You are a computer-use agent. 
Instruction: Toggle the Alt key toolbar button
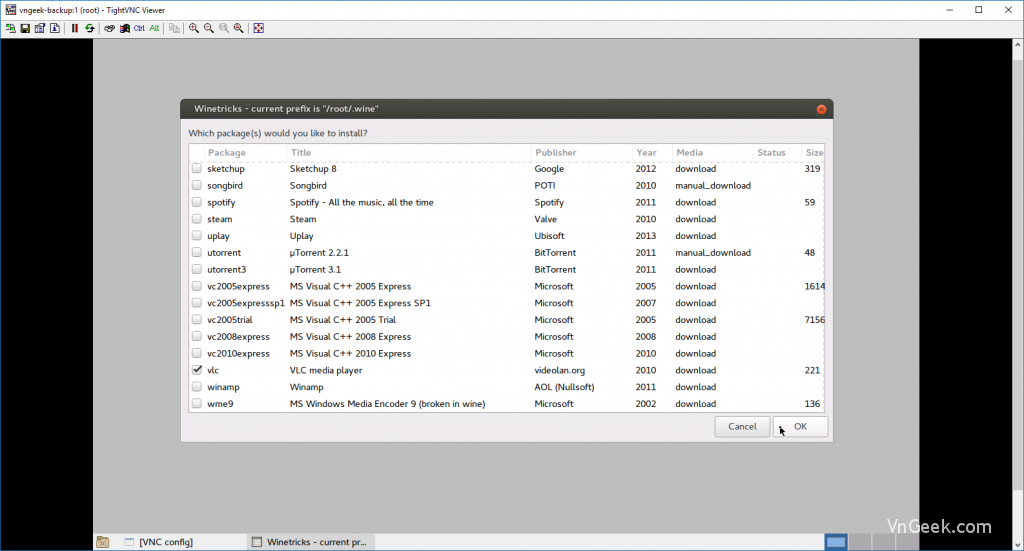tap(154, 28)
